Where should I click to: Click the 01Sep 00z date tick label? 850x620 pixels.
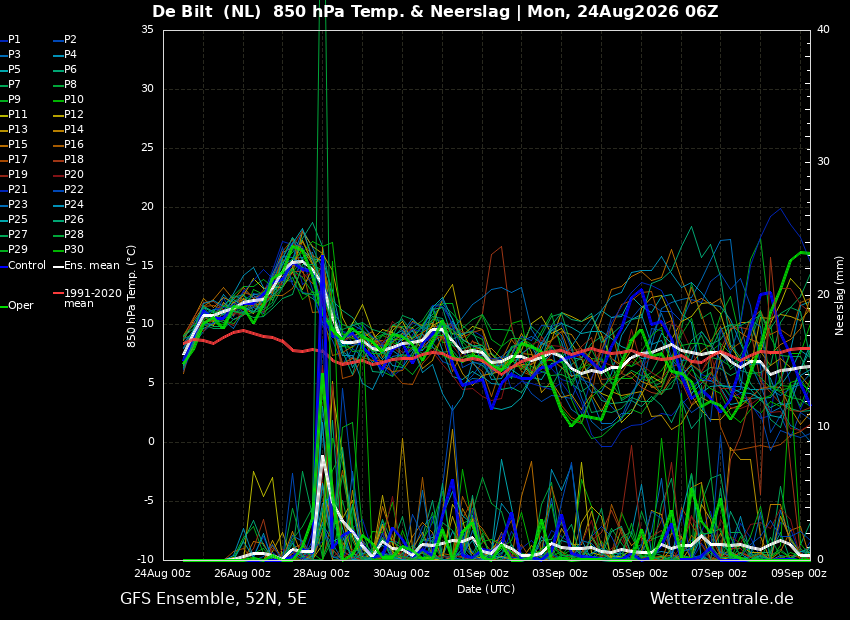[481, 573]
